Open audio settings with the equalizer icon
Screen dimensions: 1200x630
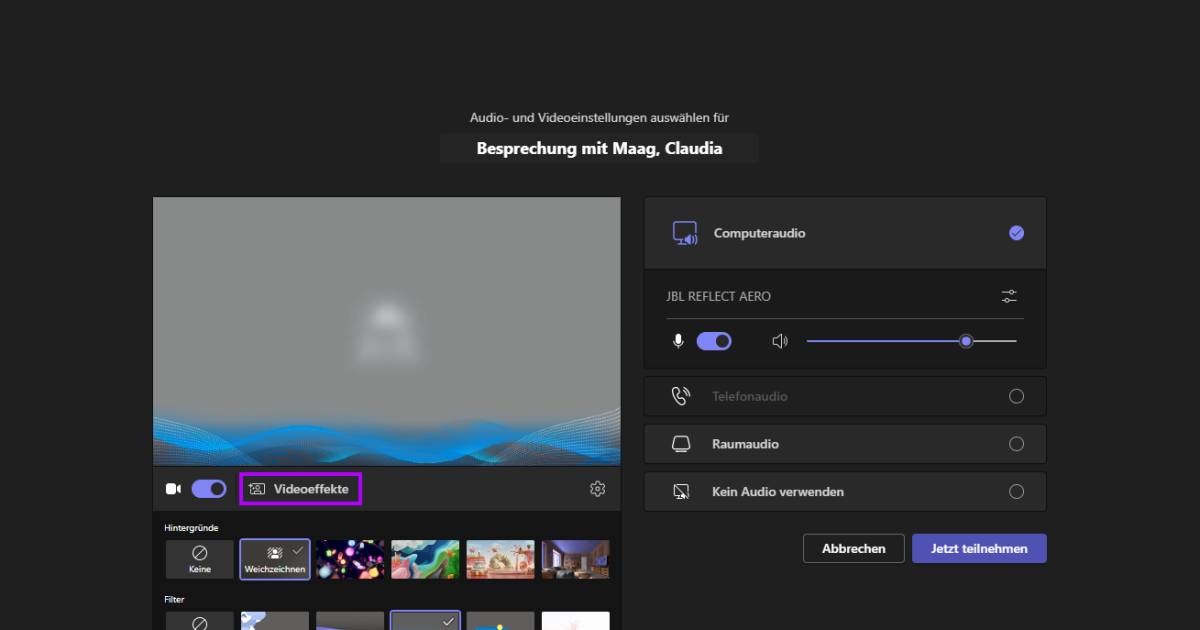(x=1008, y=296)
